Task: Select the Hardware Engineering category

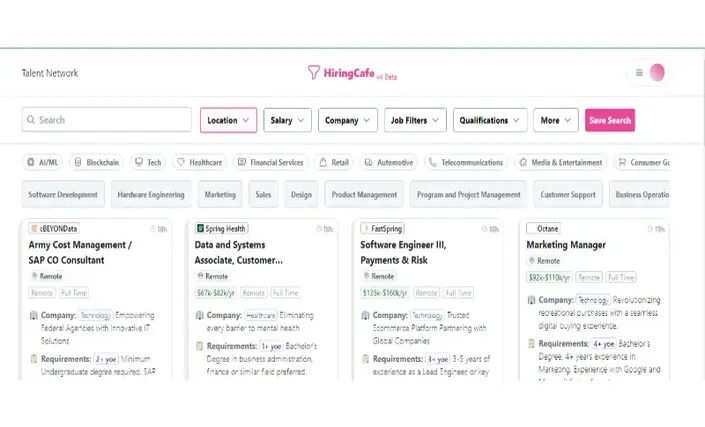Action: coord(151,194)
